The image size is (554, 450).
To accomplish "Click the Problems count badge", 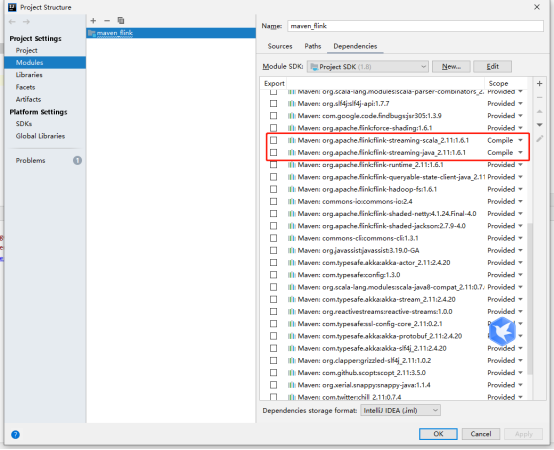I will pyautogui.click(x=77, y=161).
